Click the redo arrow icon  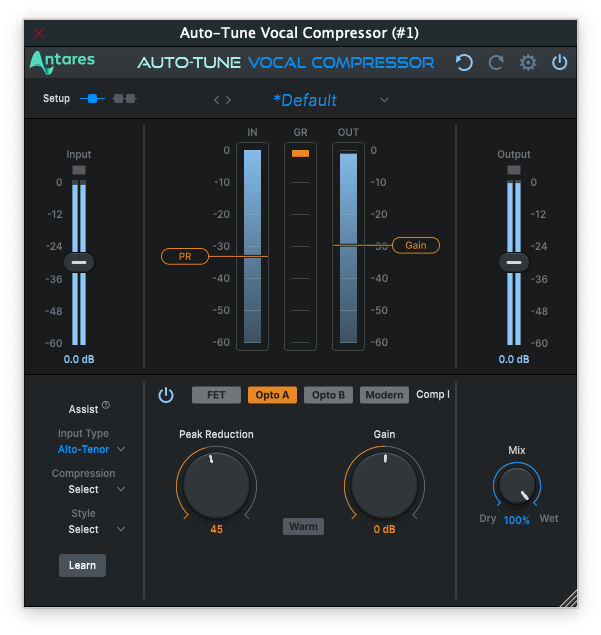(x=496, y=63)
